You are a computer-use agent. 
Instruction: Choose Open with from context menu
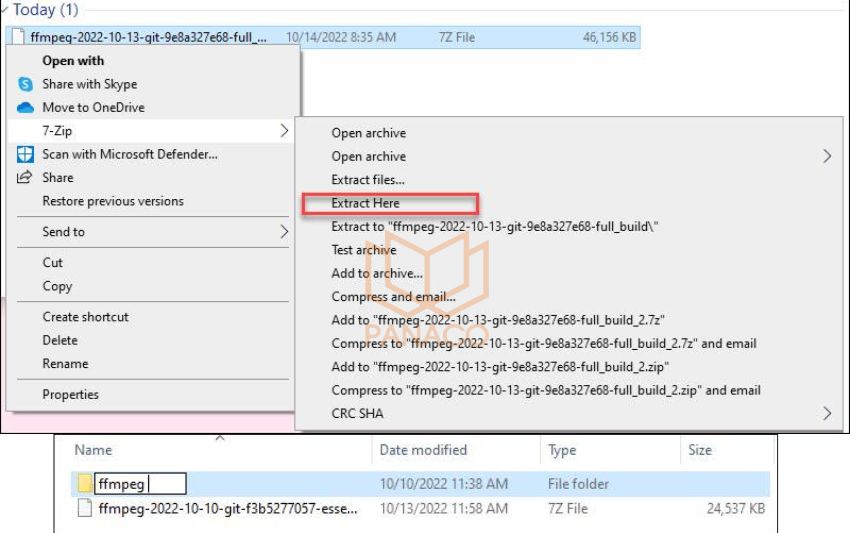click(73, 61)
